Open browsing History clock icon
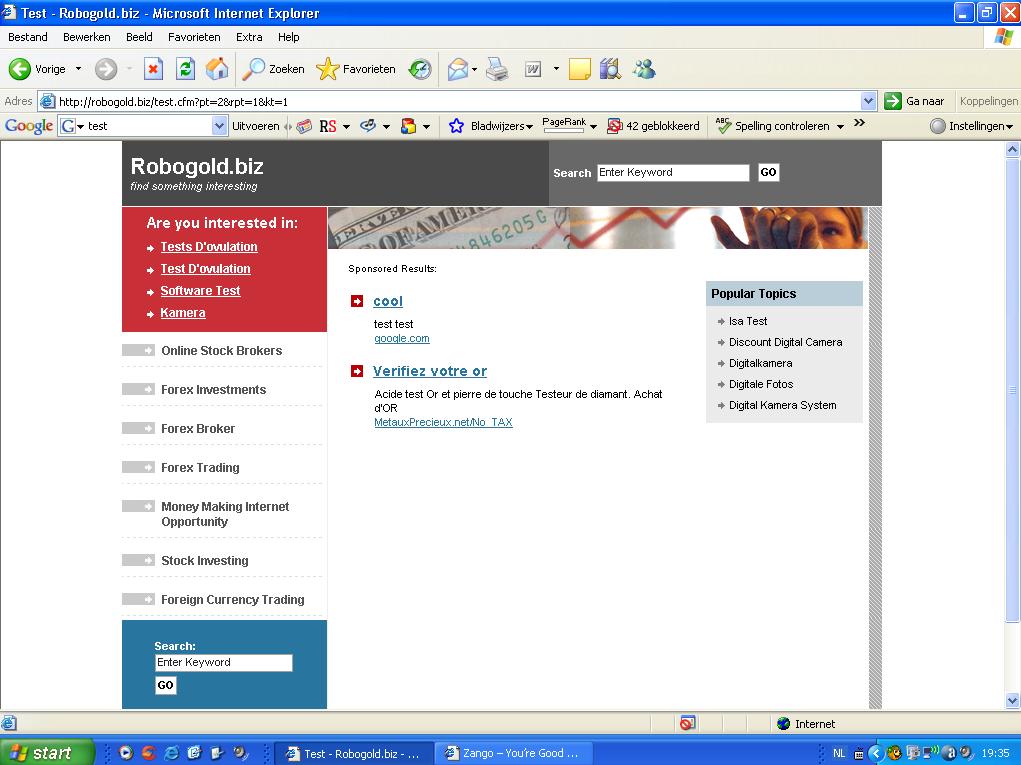Screen dimensions: 1021x765 click(419, 68)
